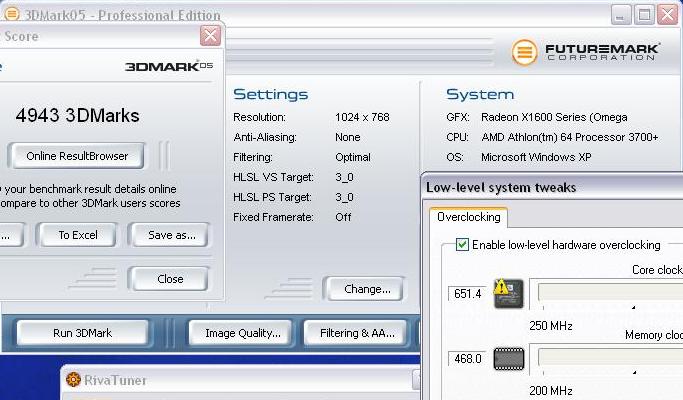Close the 3DMark05 main window
The height and width of the screenshot is (400, 683).
pos(667,14)
